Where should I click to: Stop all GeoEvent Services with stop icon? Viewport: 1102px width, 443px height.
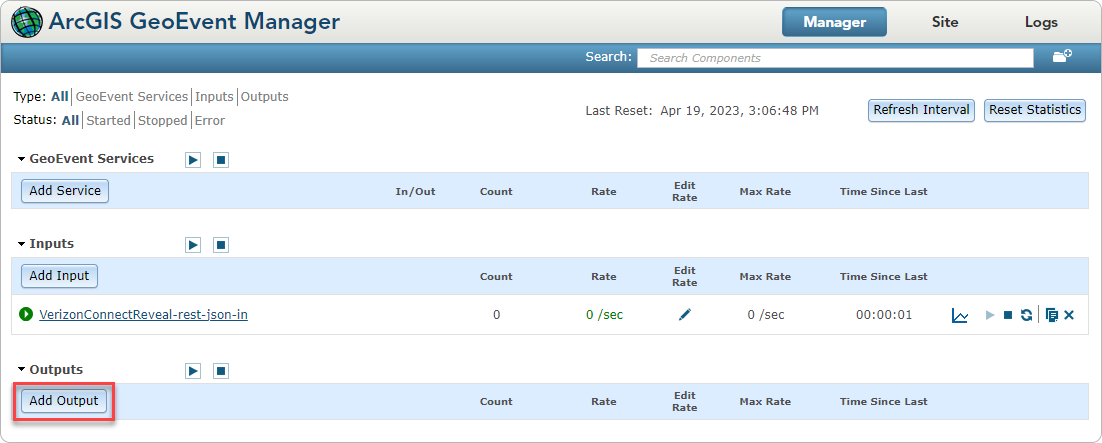[x=221, y=160]
